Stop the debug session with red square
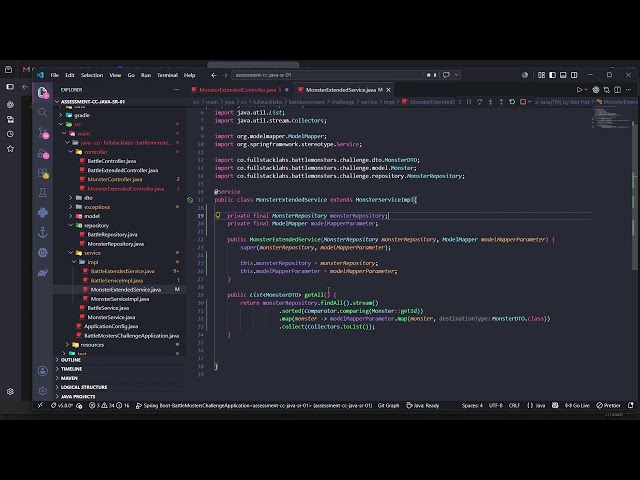Screen dimensions: 640x480 pyautogui.click(x=522, y=102)
